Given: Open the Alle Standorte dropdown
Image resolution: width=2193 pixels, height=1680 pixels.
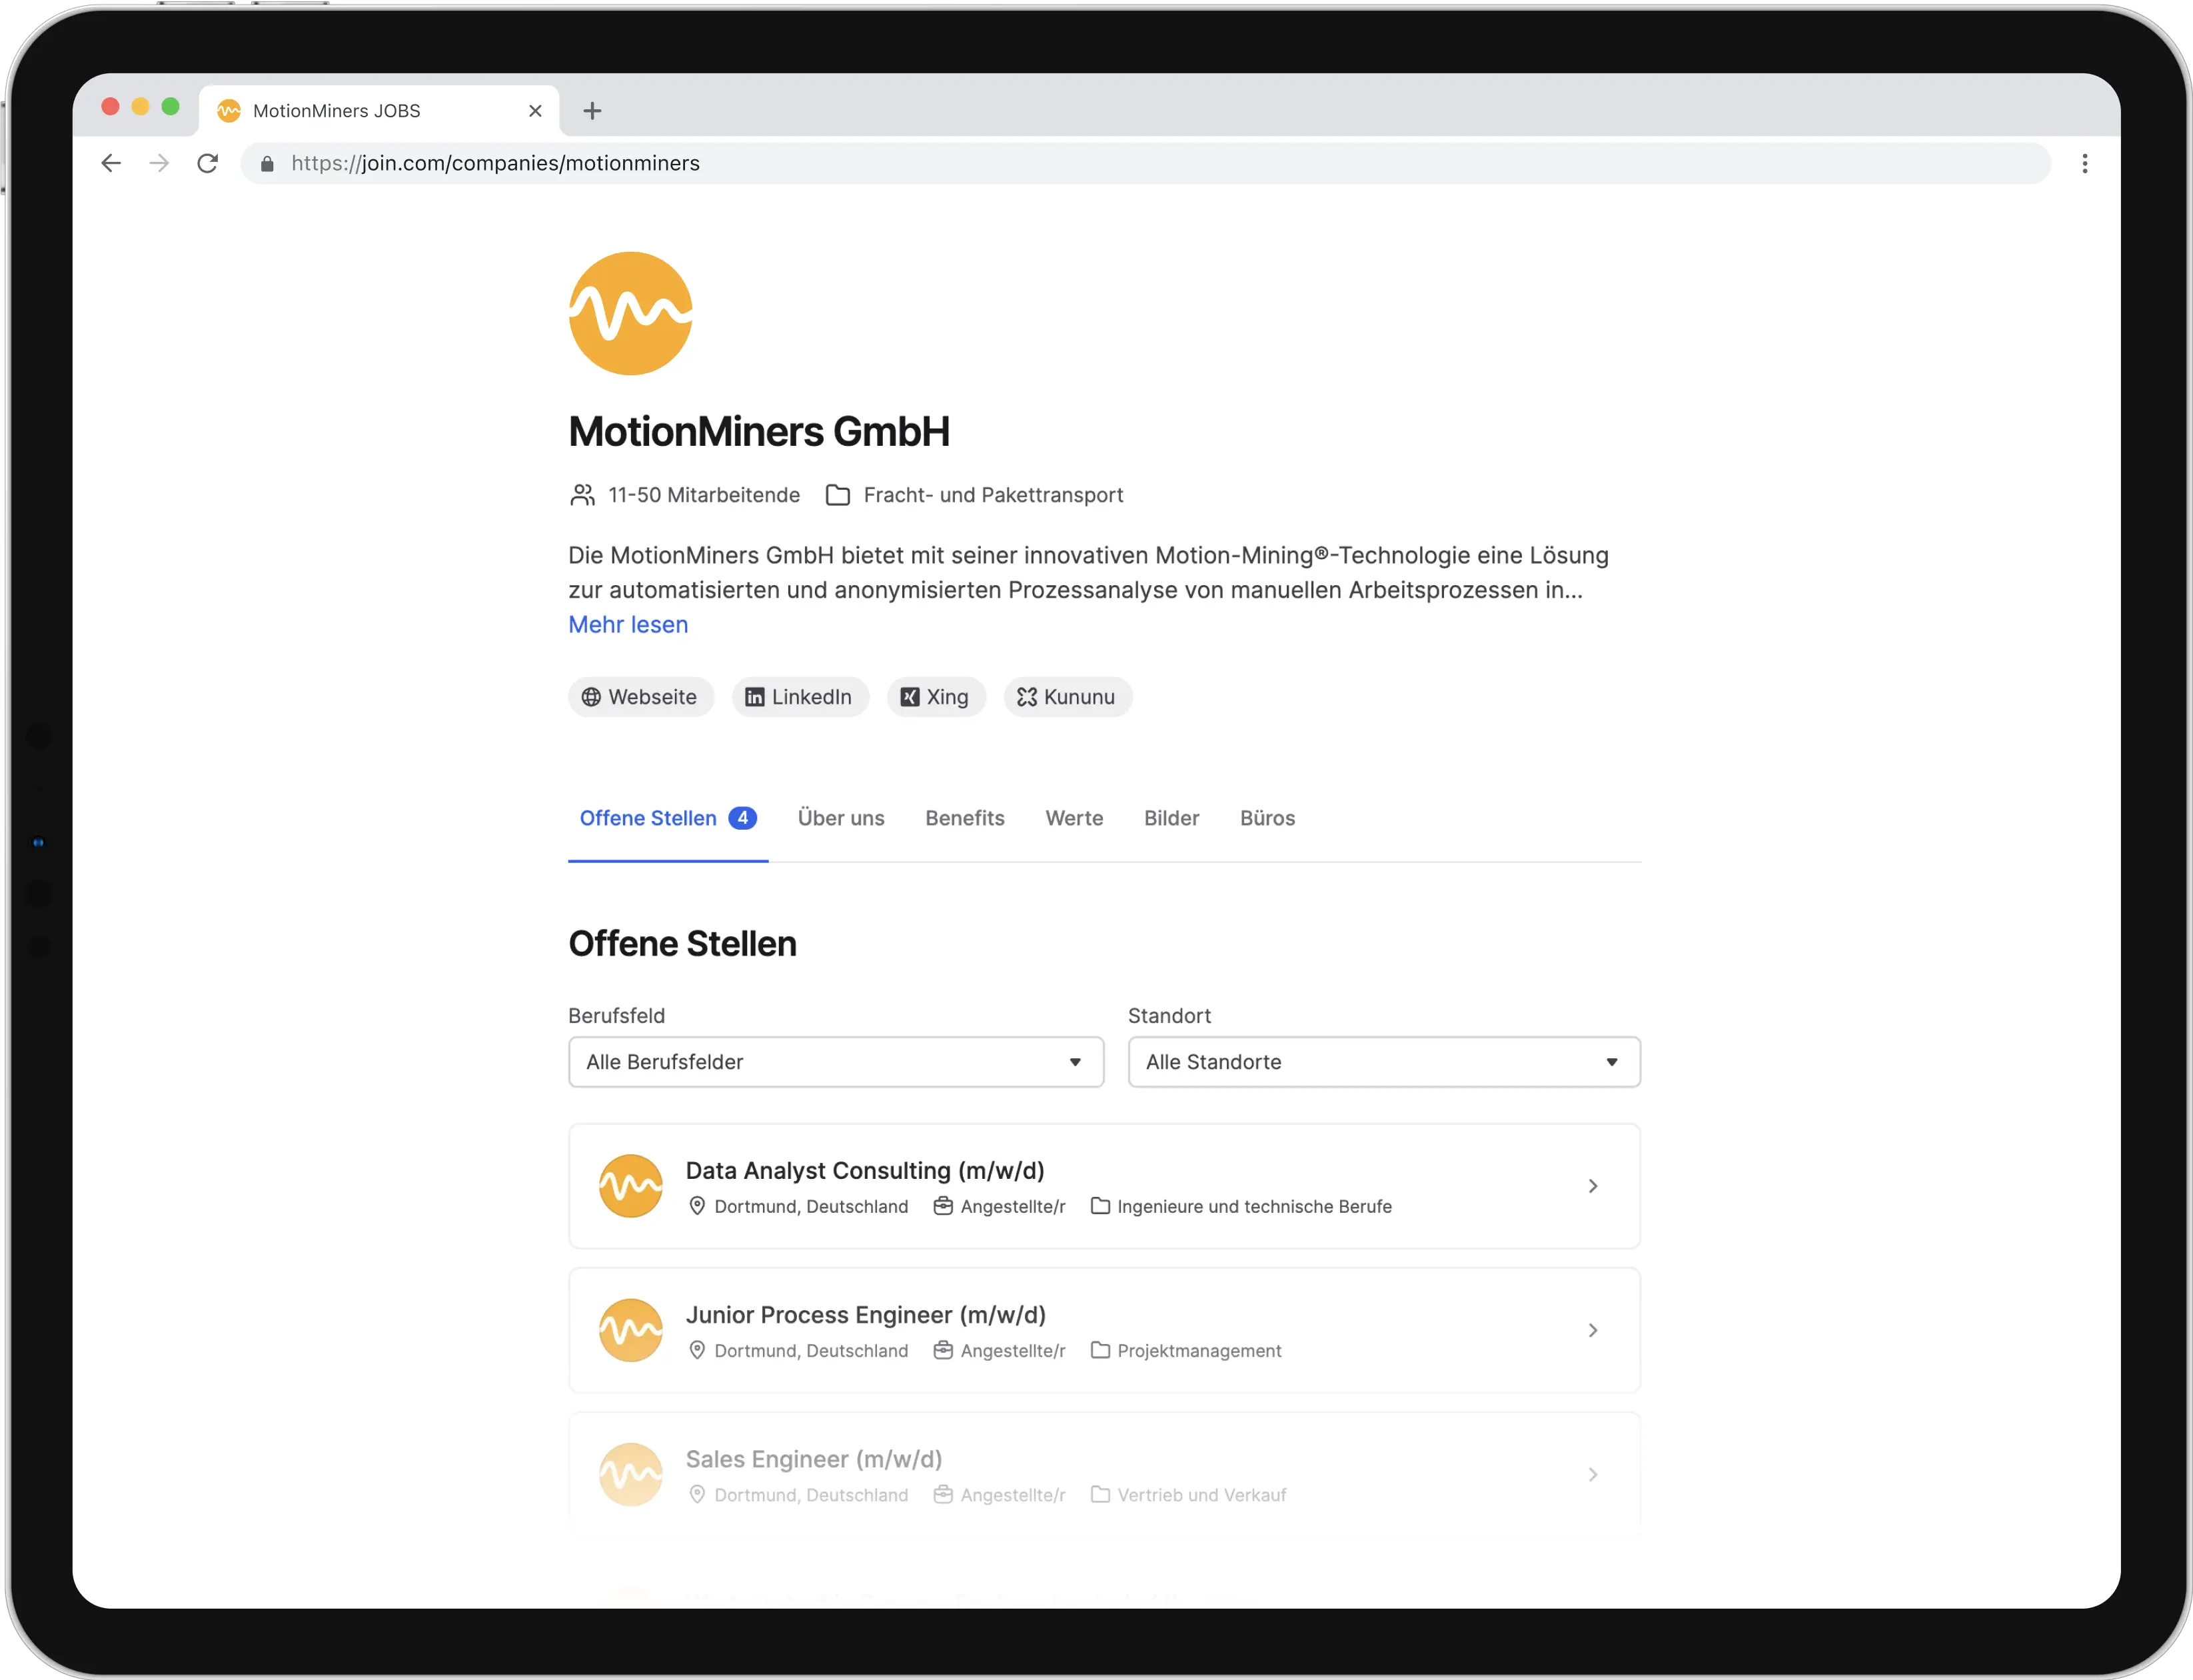Looking at the screenshot, I should click(1384, 1062).
